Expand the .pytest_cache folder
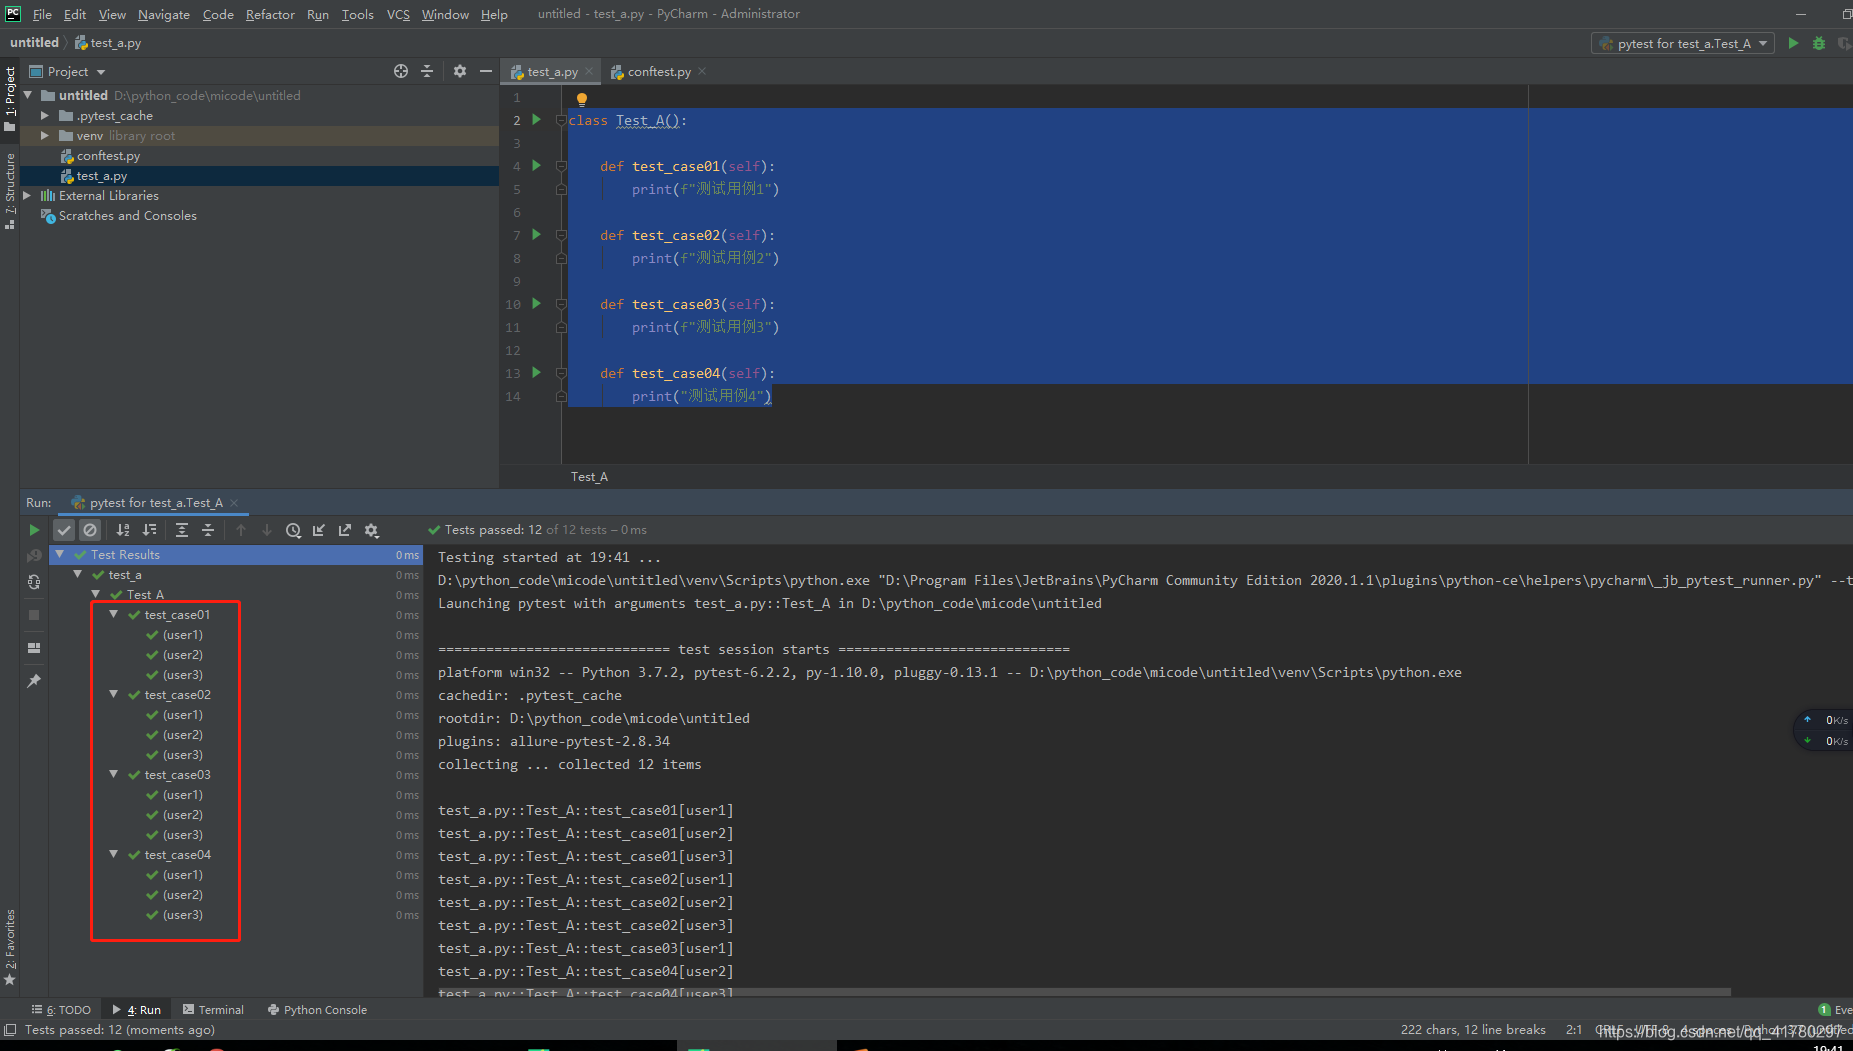This screenshot has height=1051, width=1853. click(45, 116)
